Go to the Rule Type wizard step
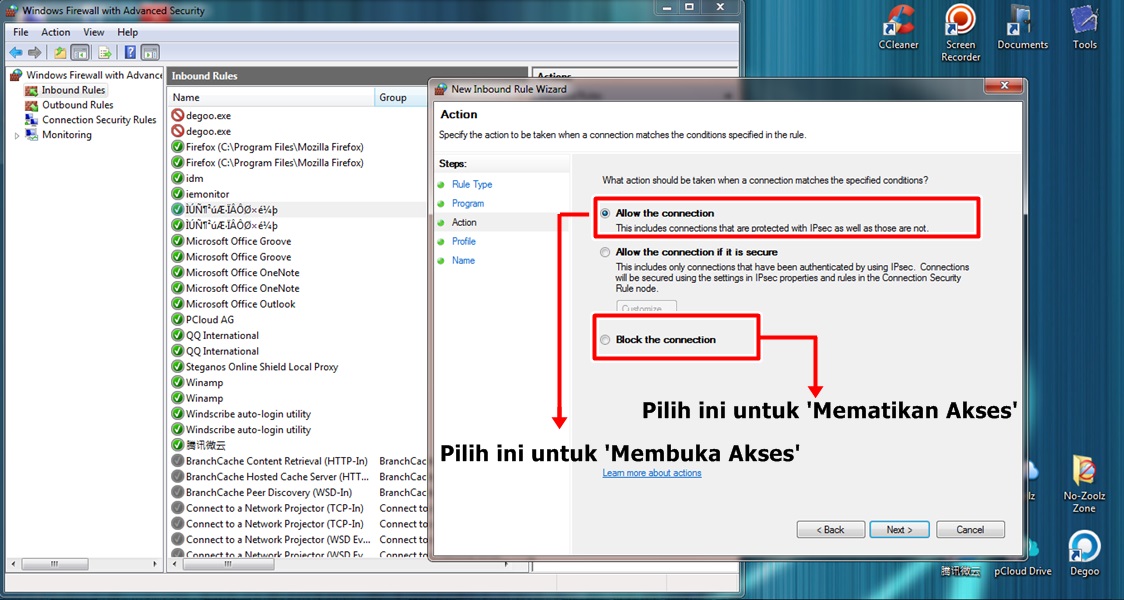This screenshot has height=600, width=1124. pos(472,184)
